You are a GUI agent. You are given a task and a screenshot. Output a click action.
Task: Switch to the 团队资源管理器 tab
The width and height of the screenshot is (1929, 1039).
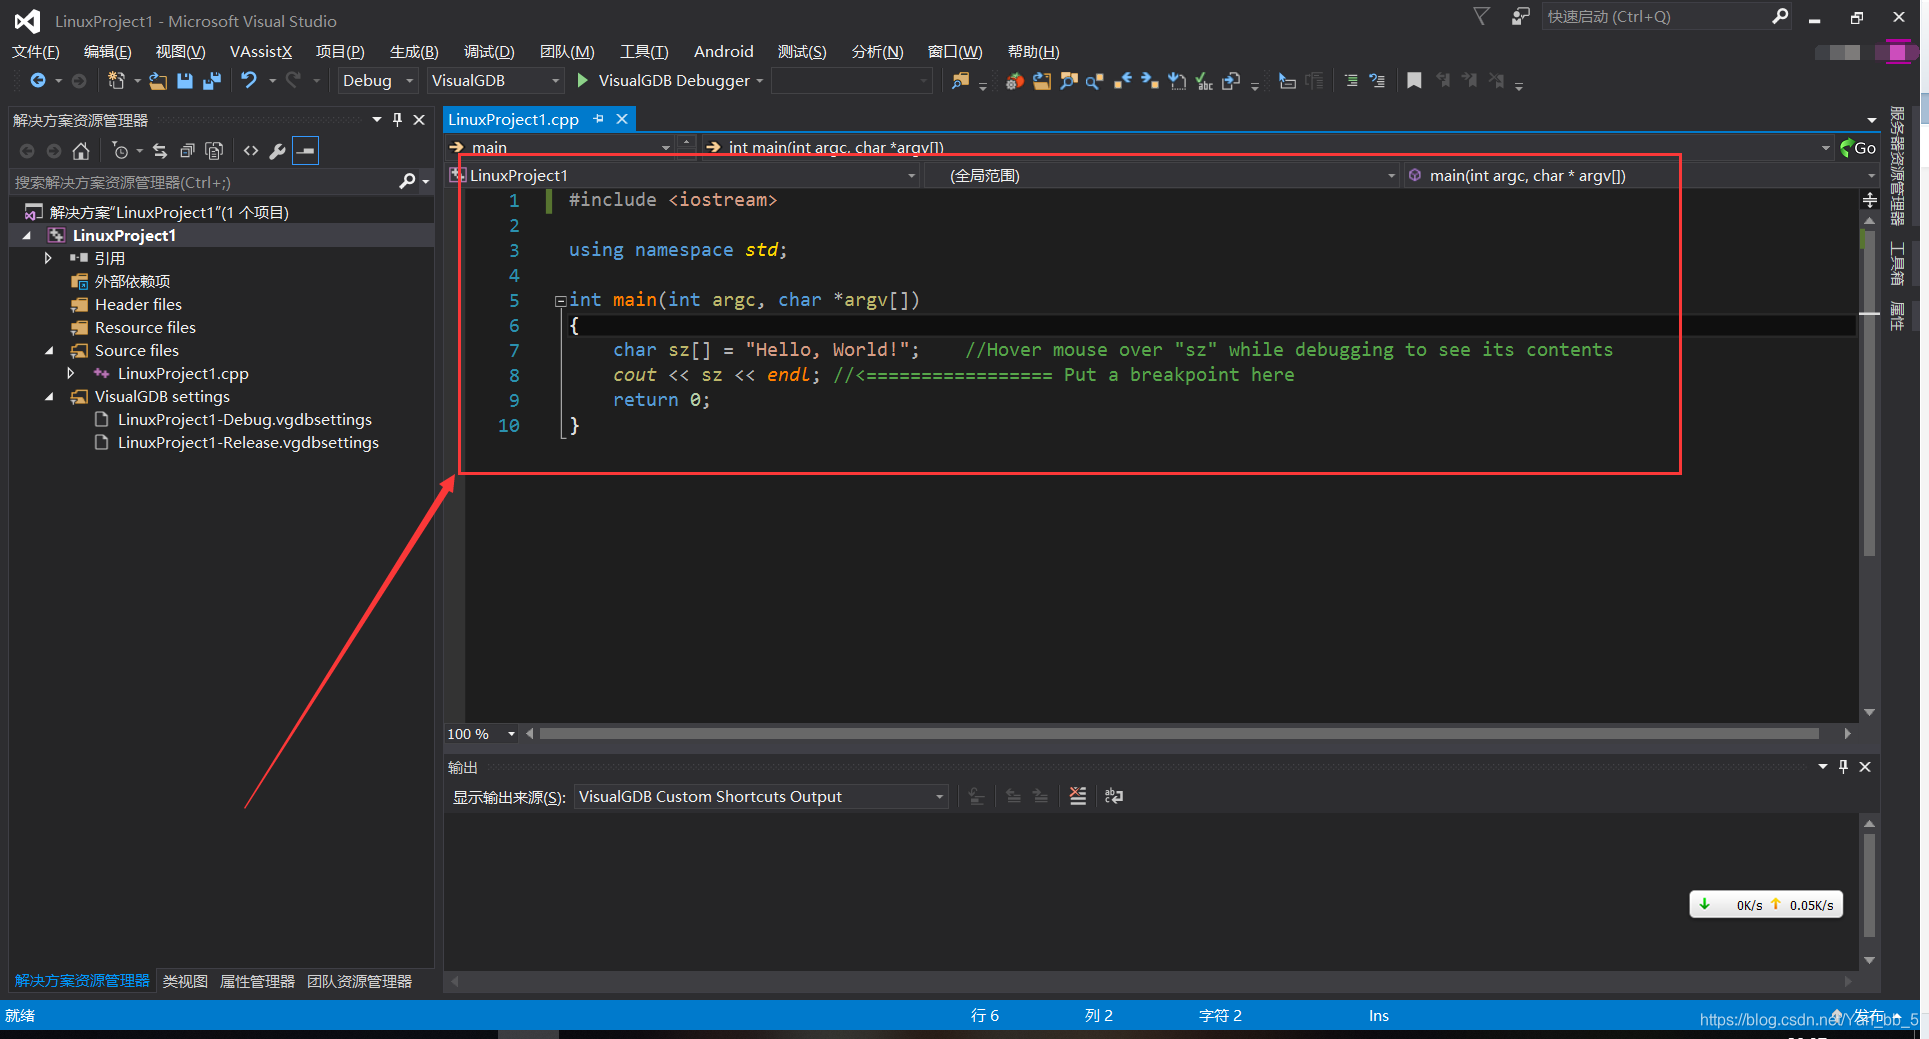point(360,981)
